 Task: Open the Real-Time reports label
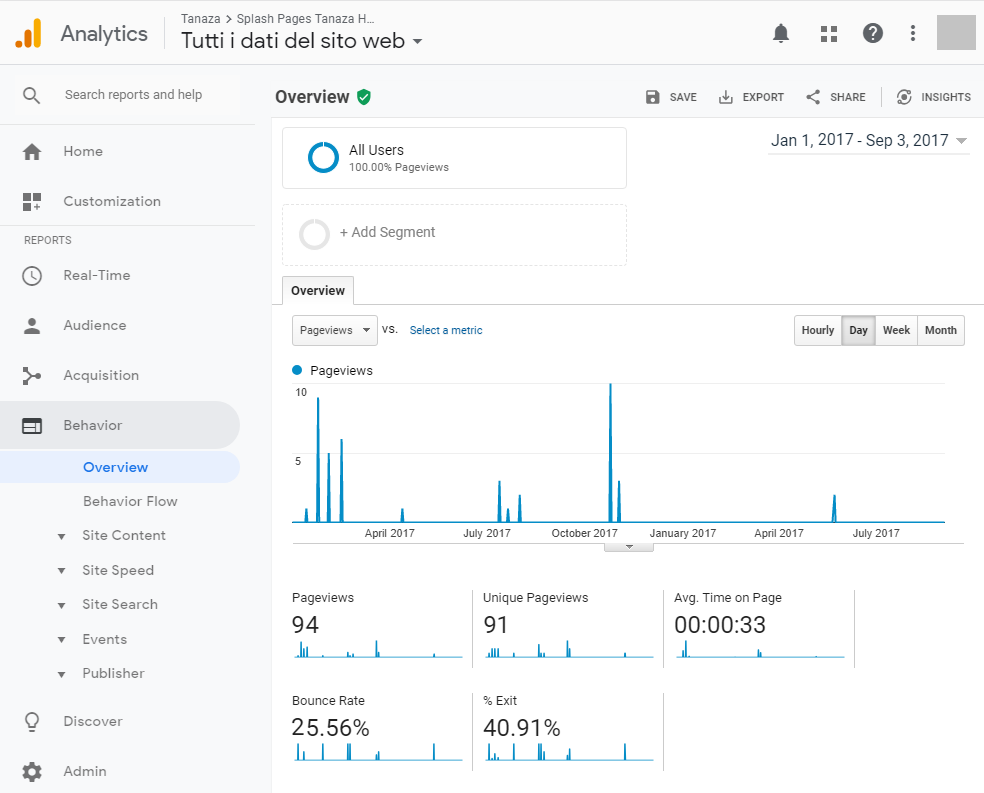tap(97, 275)
